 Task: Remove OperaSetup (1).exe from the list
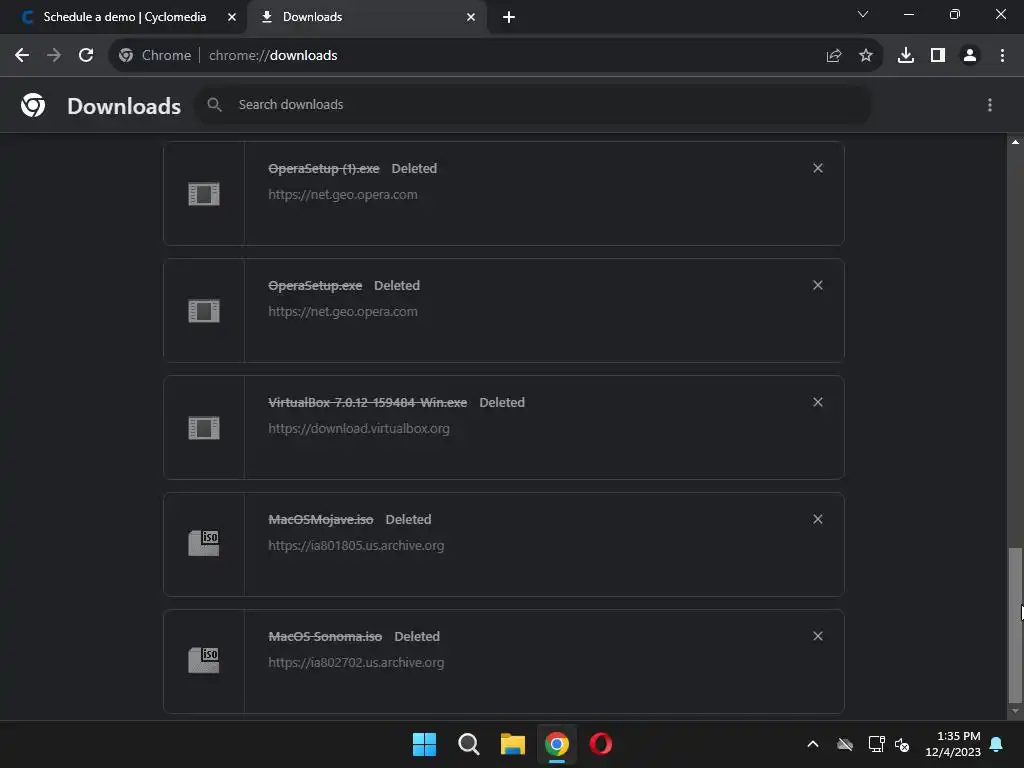pos(818,168)
